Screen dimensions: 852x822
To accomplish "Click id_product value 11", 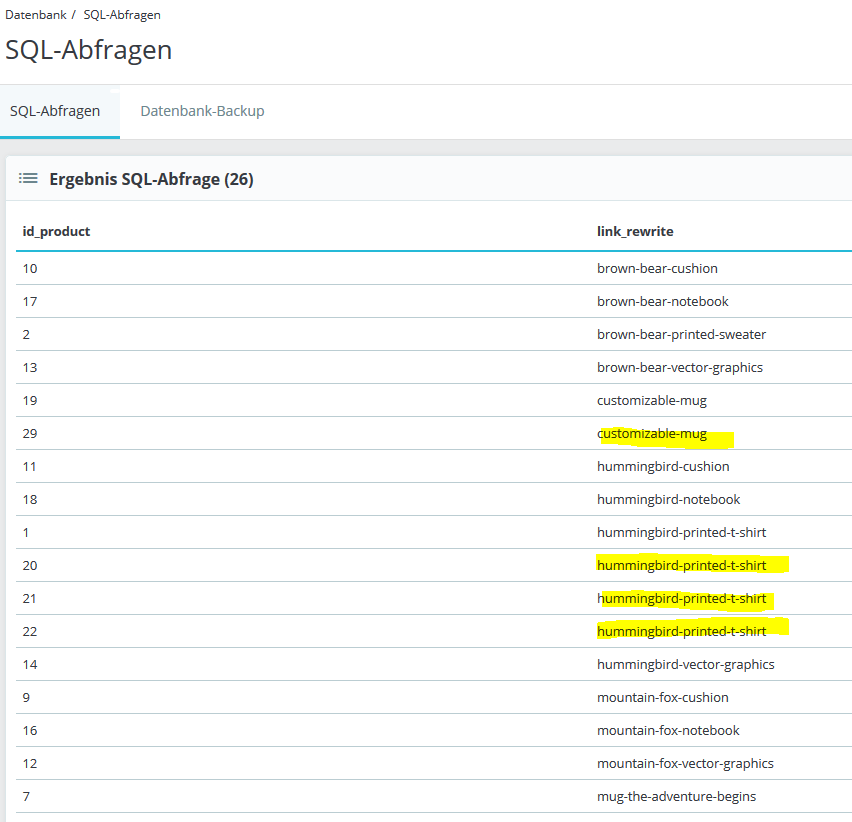I will click(29, 467).
